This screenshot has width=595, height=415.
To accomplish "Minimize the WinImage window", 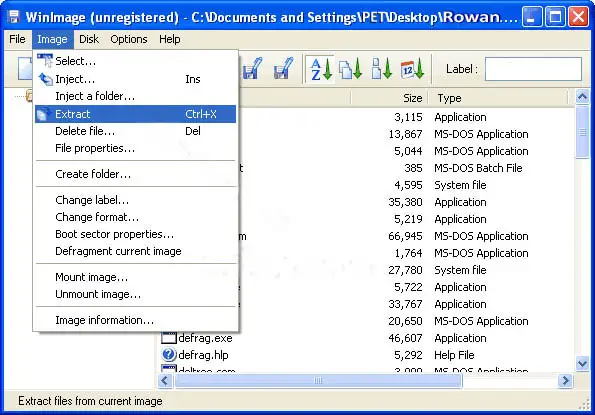I will pyautogui.click(x=532, y=17).
